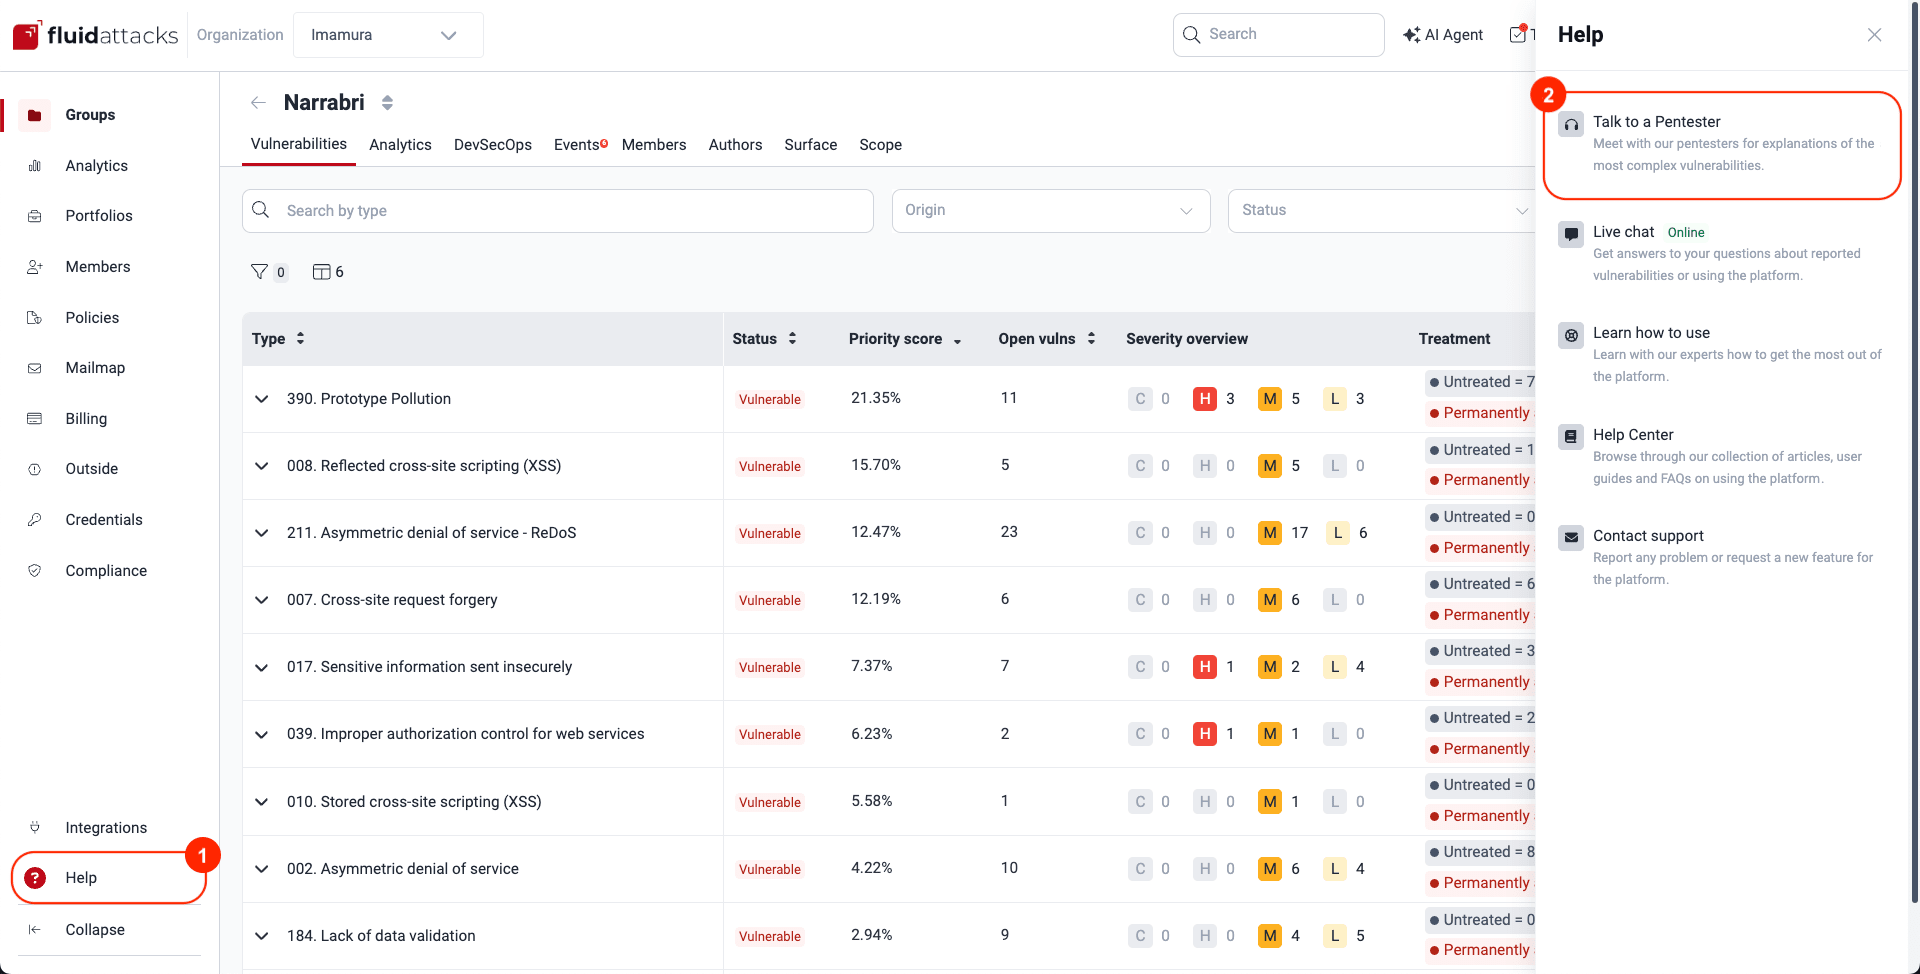Collapse the sidebar

95,930
